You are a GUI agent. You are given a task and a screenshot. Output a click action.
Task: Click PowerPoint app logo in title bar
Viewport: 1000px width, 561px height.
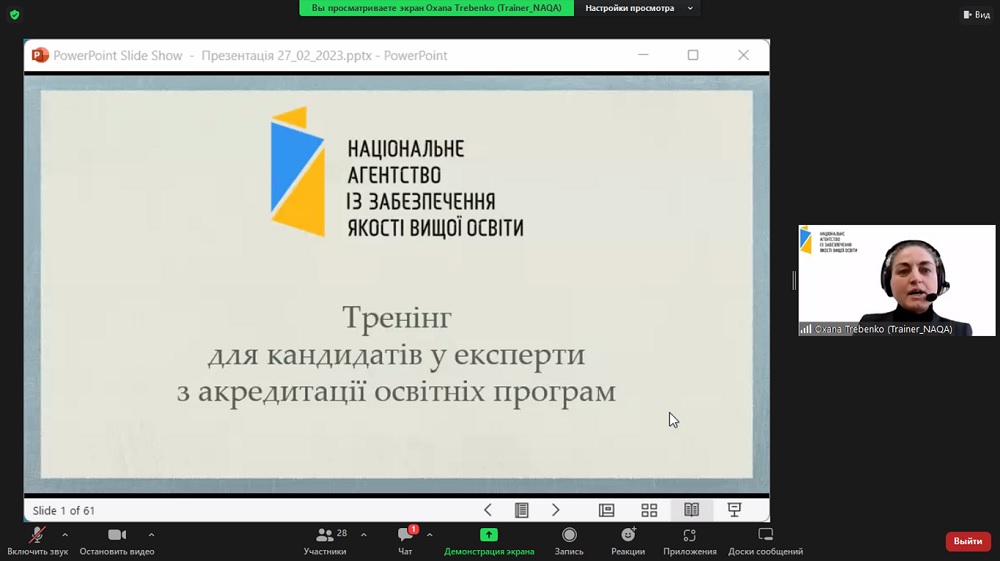pyautogui.click(x=40, y=55)
